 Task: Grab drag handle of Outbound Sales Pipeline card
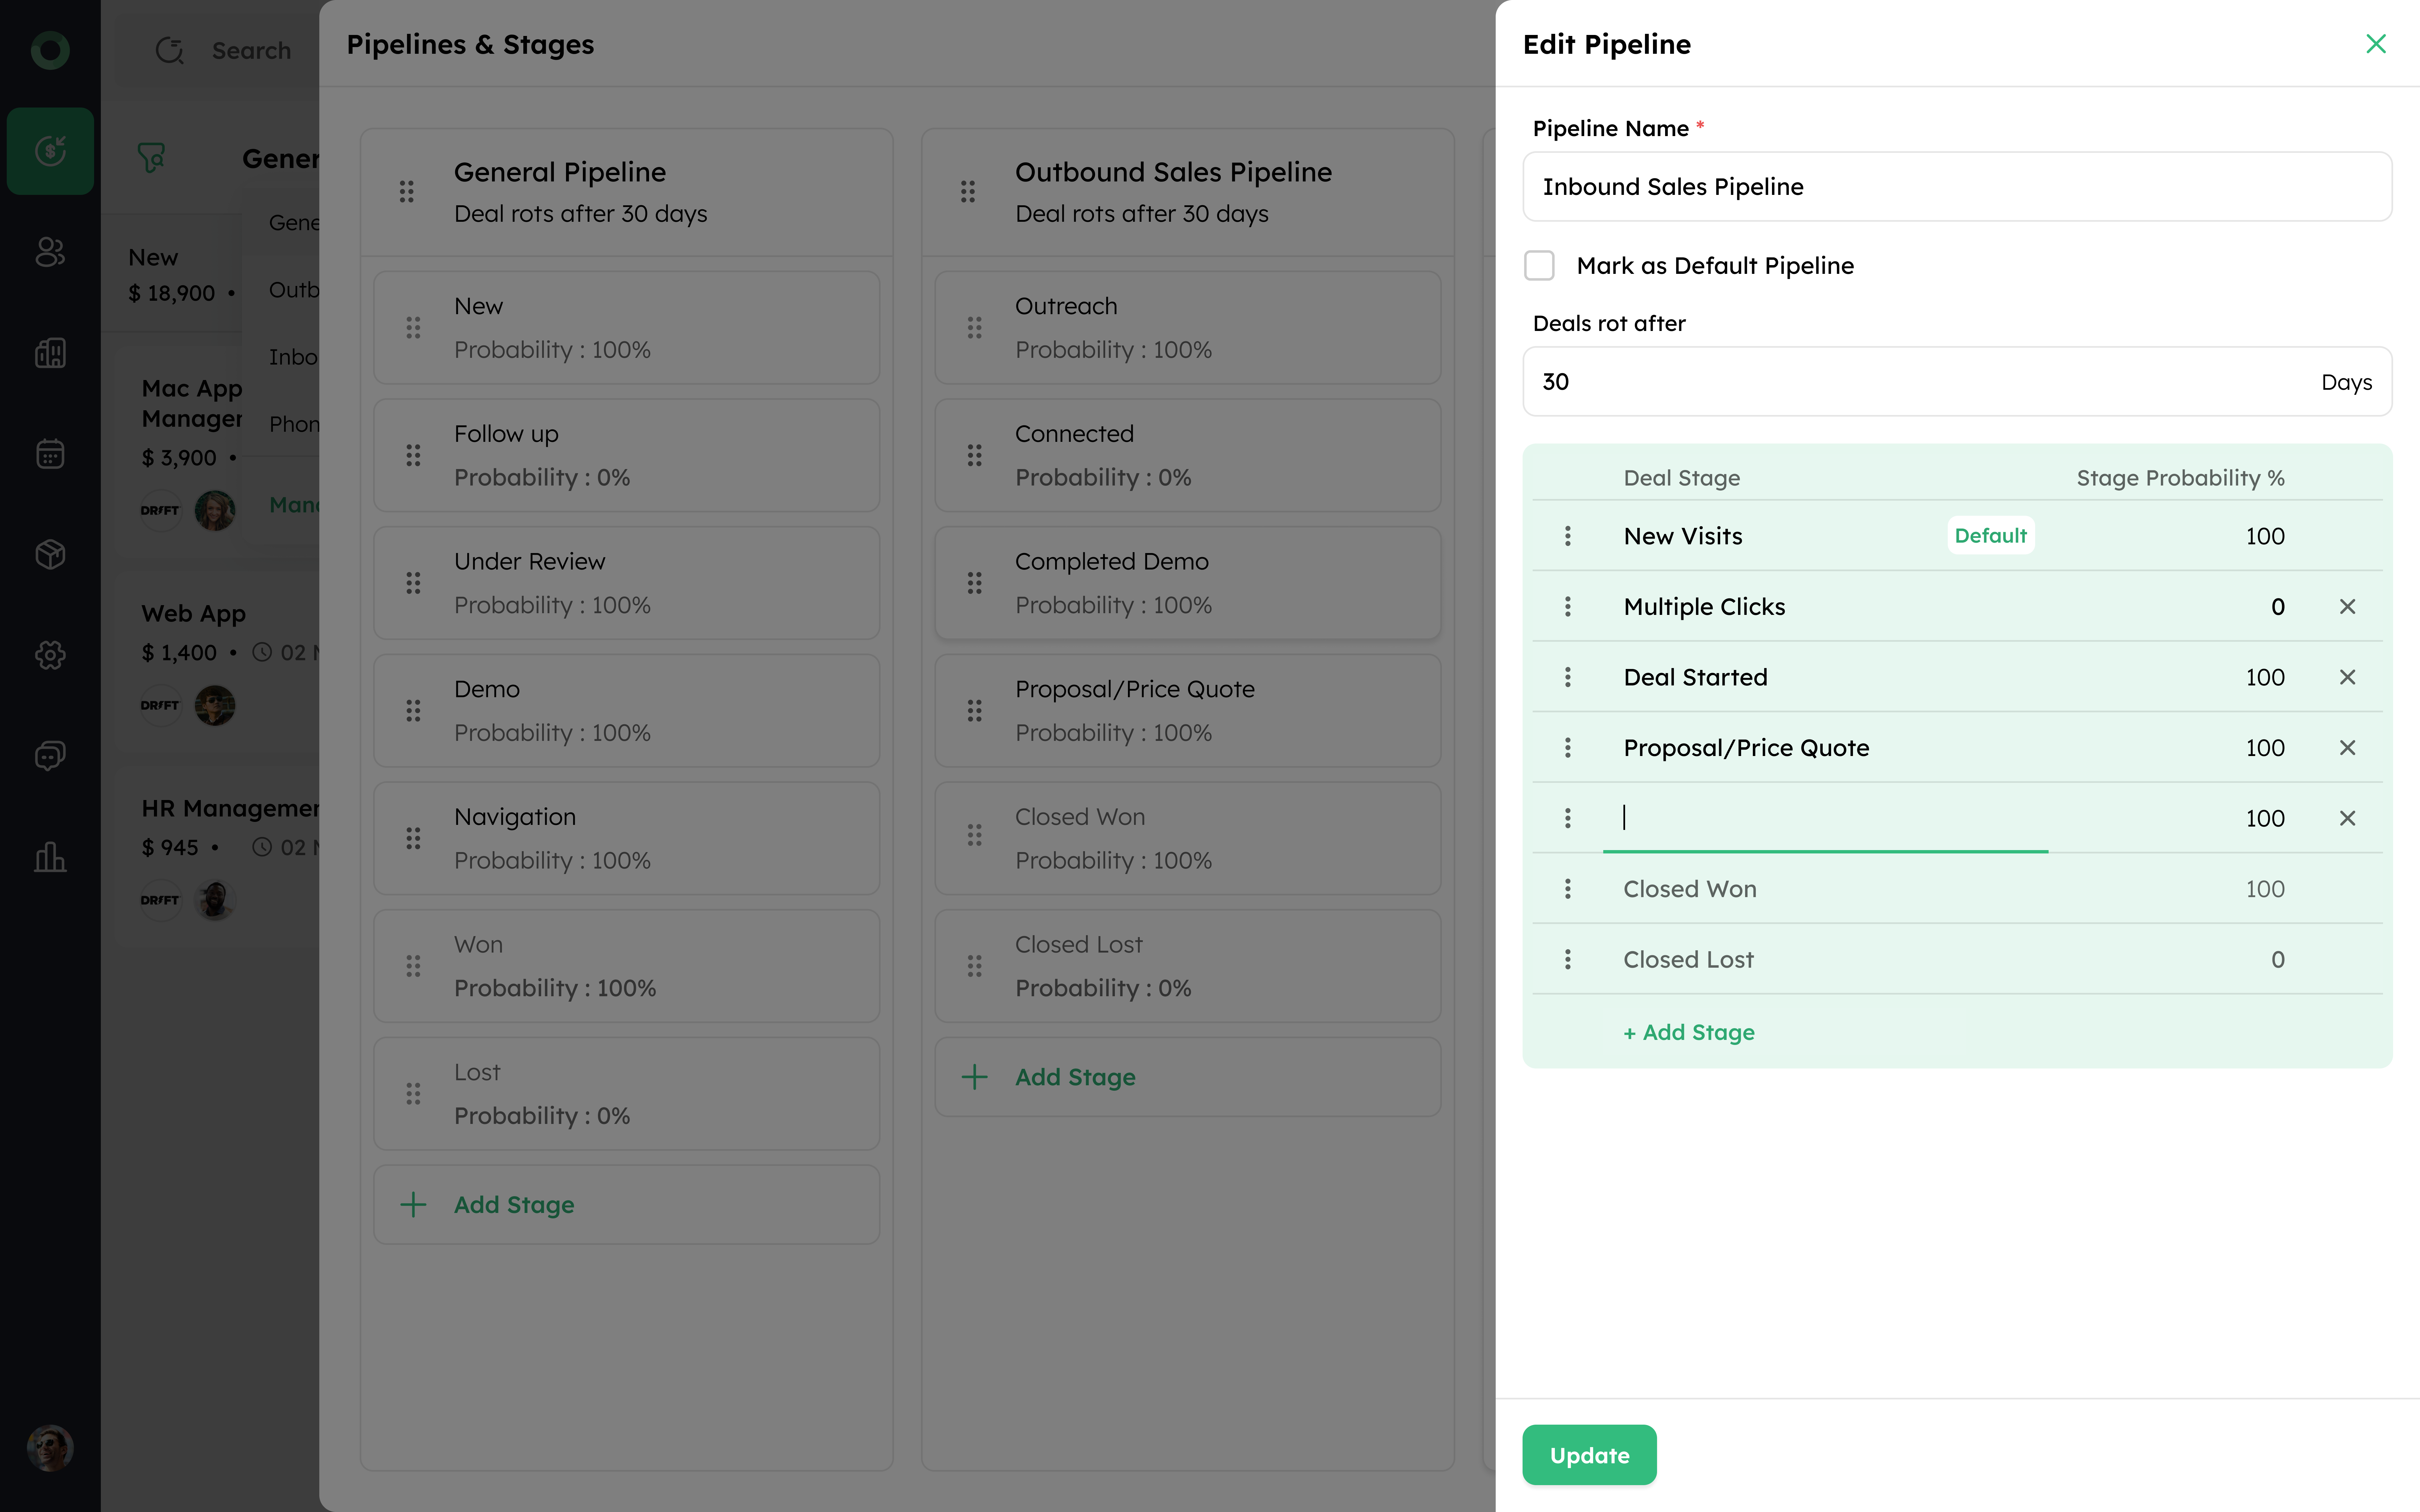coord(968,192)
